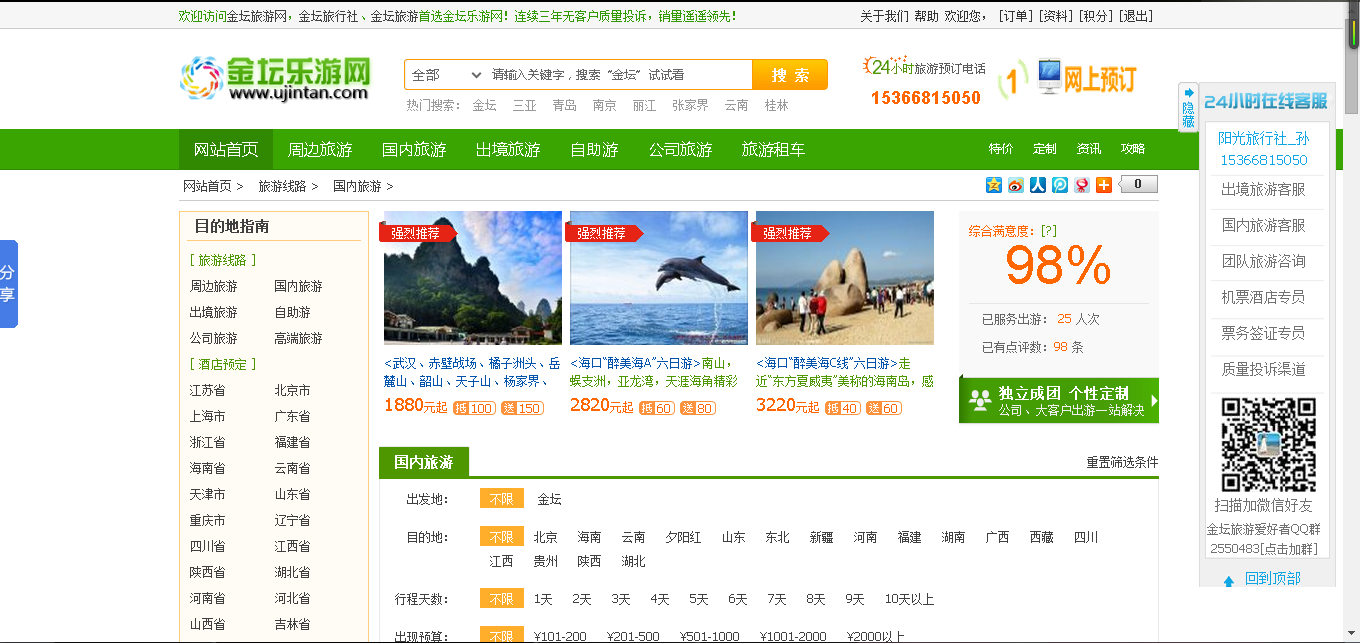1360x643 pixels.
Task: Select 不限 for 出发地 filter
Action: [501, 499]
